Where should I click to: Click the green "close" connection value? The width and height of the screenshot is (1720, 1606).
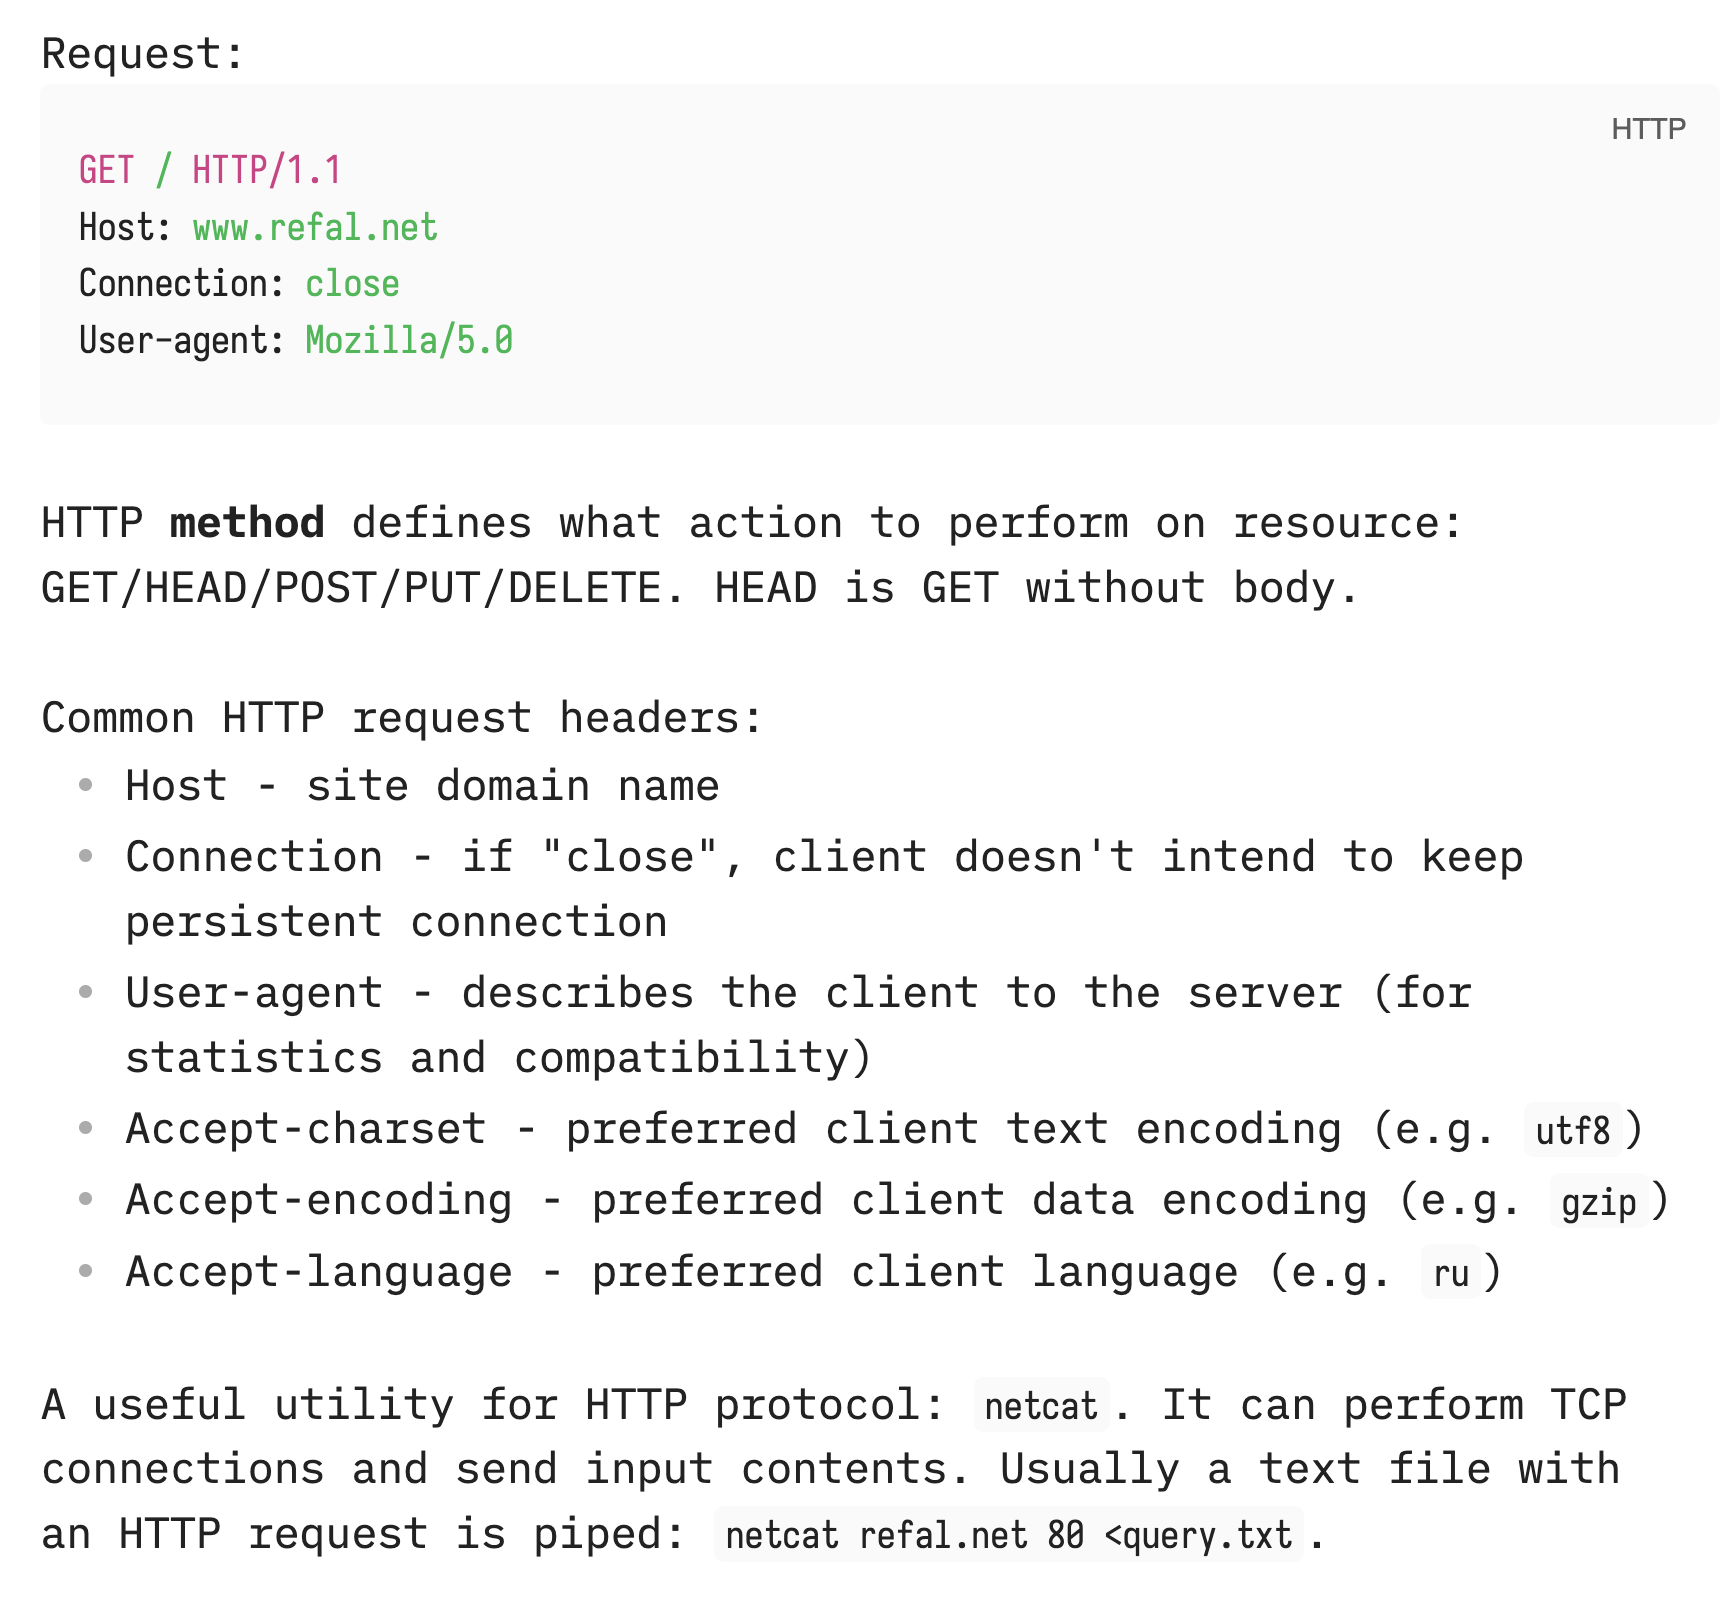[352, 284]
